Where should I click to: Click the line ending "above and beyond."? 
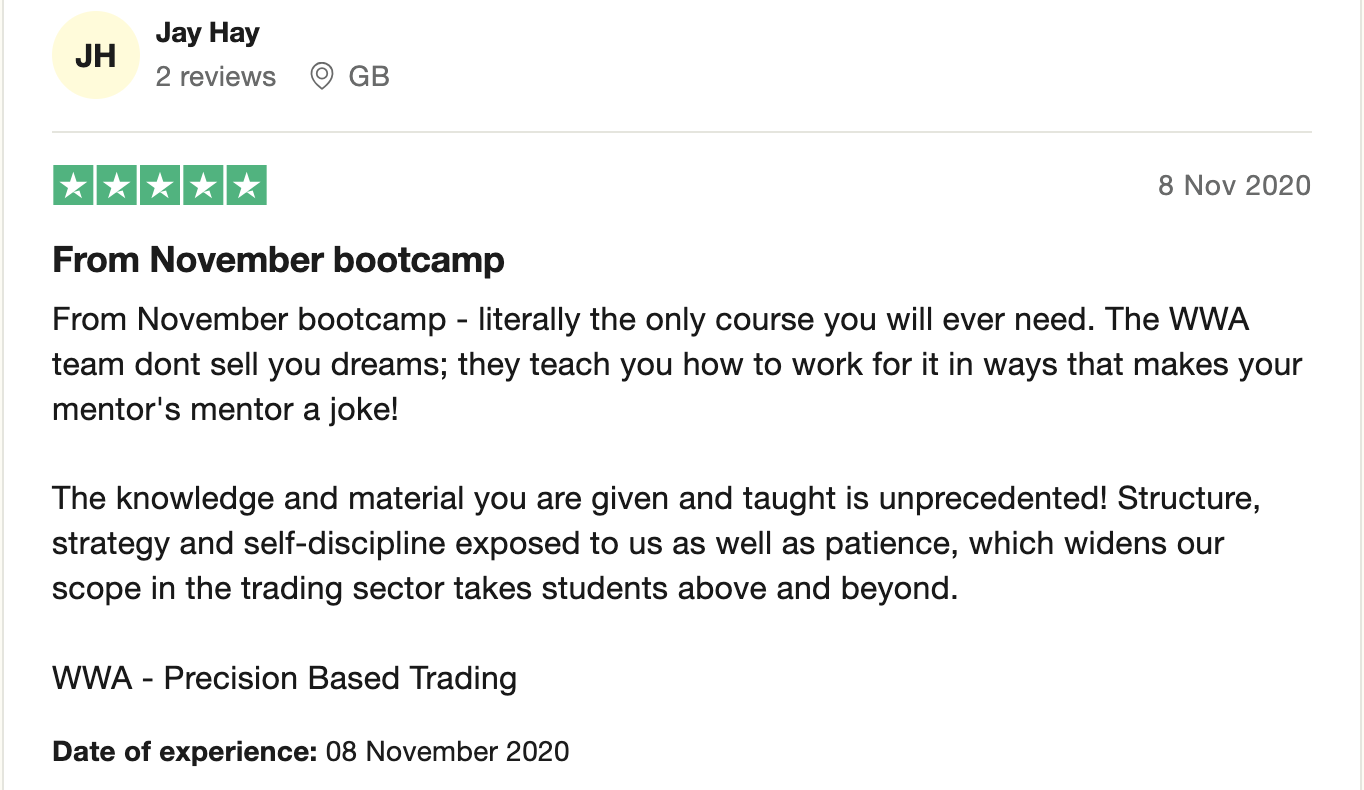[x=505, y=587]
